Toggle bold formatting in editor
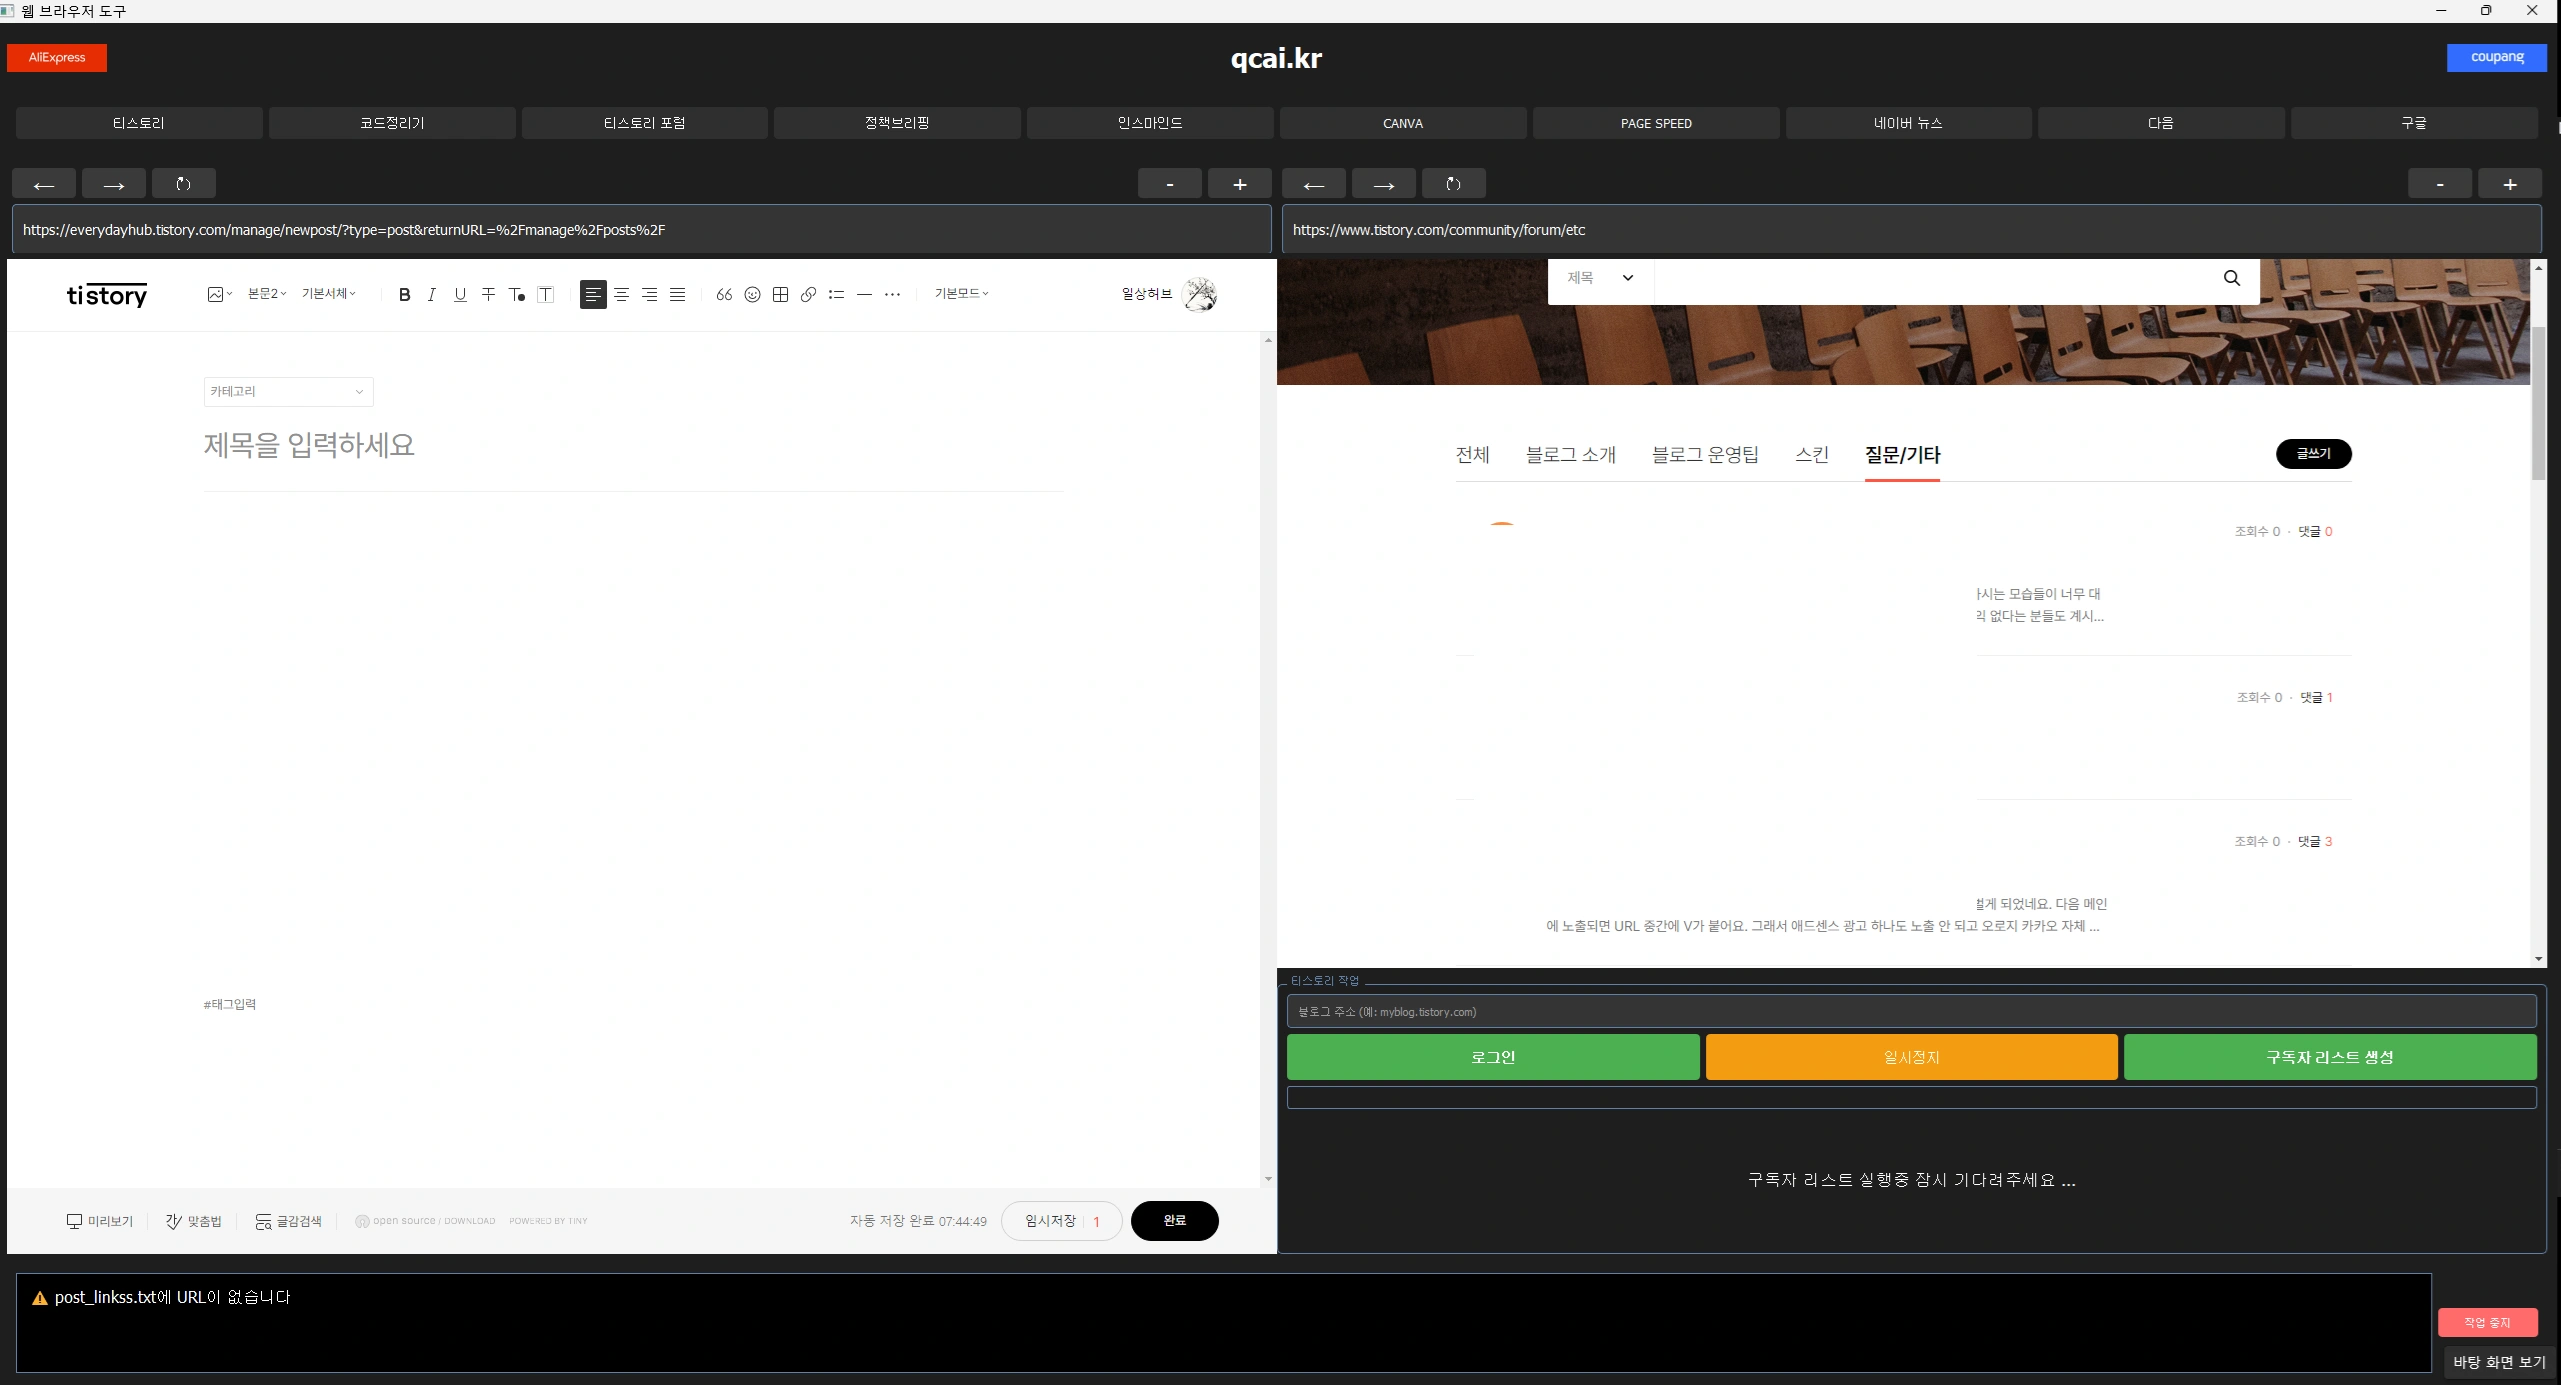 [404, 294]
